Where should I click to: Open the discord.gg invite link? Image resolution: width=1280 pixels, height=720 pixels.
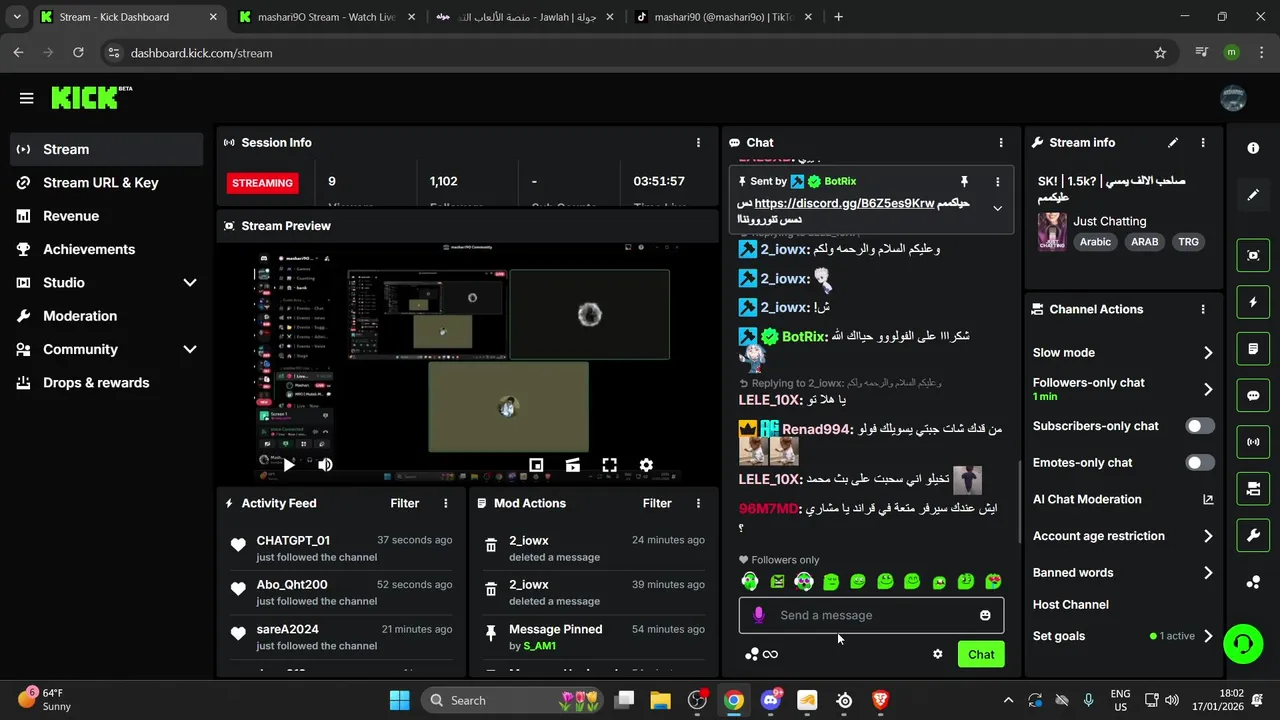(844, 203)
